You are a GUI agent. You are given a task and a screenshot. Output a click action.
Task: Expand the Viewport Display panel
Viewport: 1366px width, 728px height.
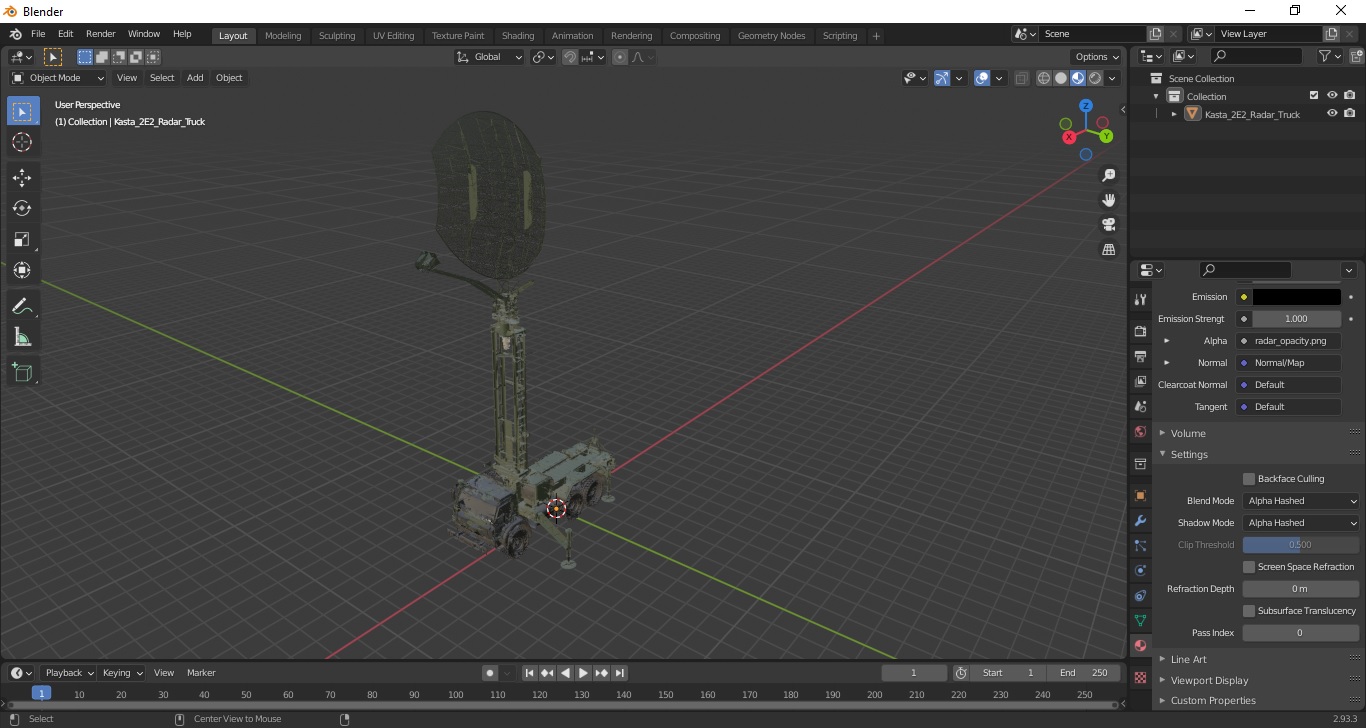1209,680
